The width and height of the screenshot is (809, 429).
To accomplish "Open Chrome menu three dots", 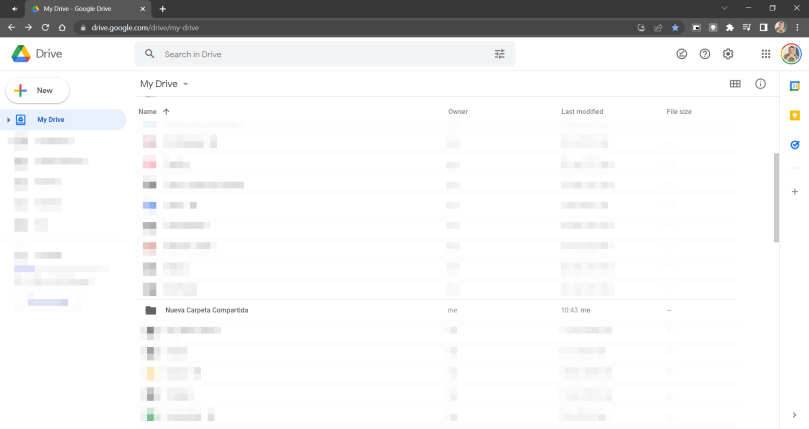I will 797,27.
